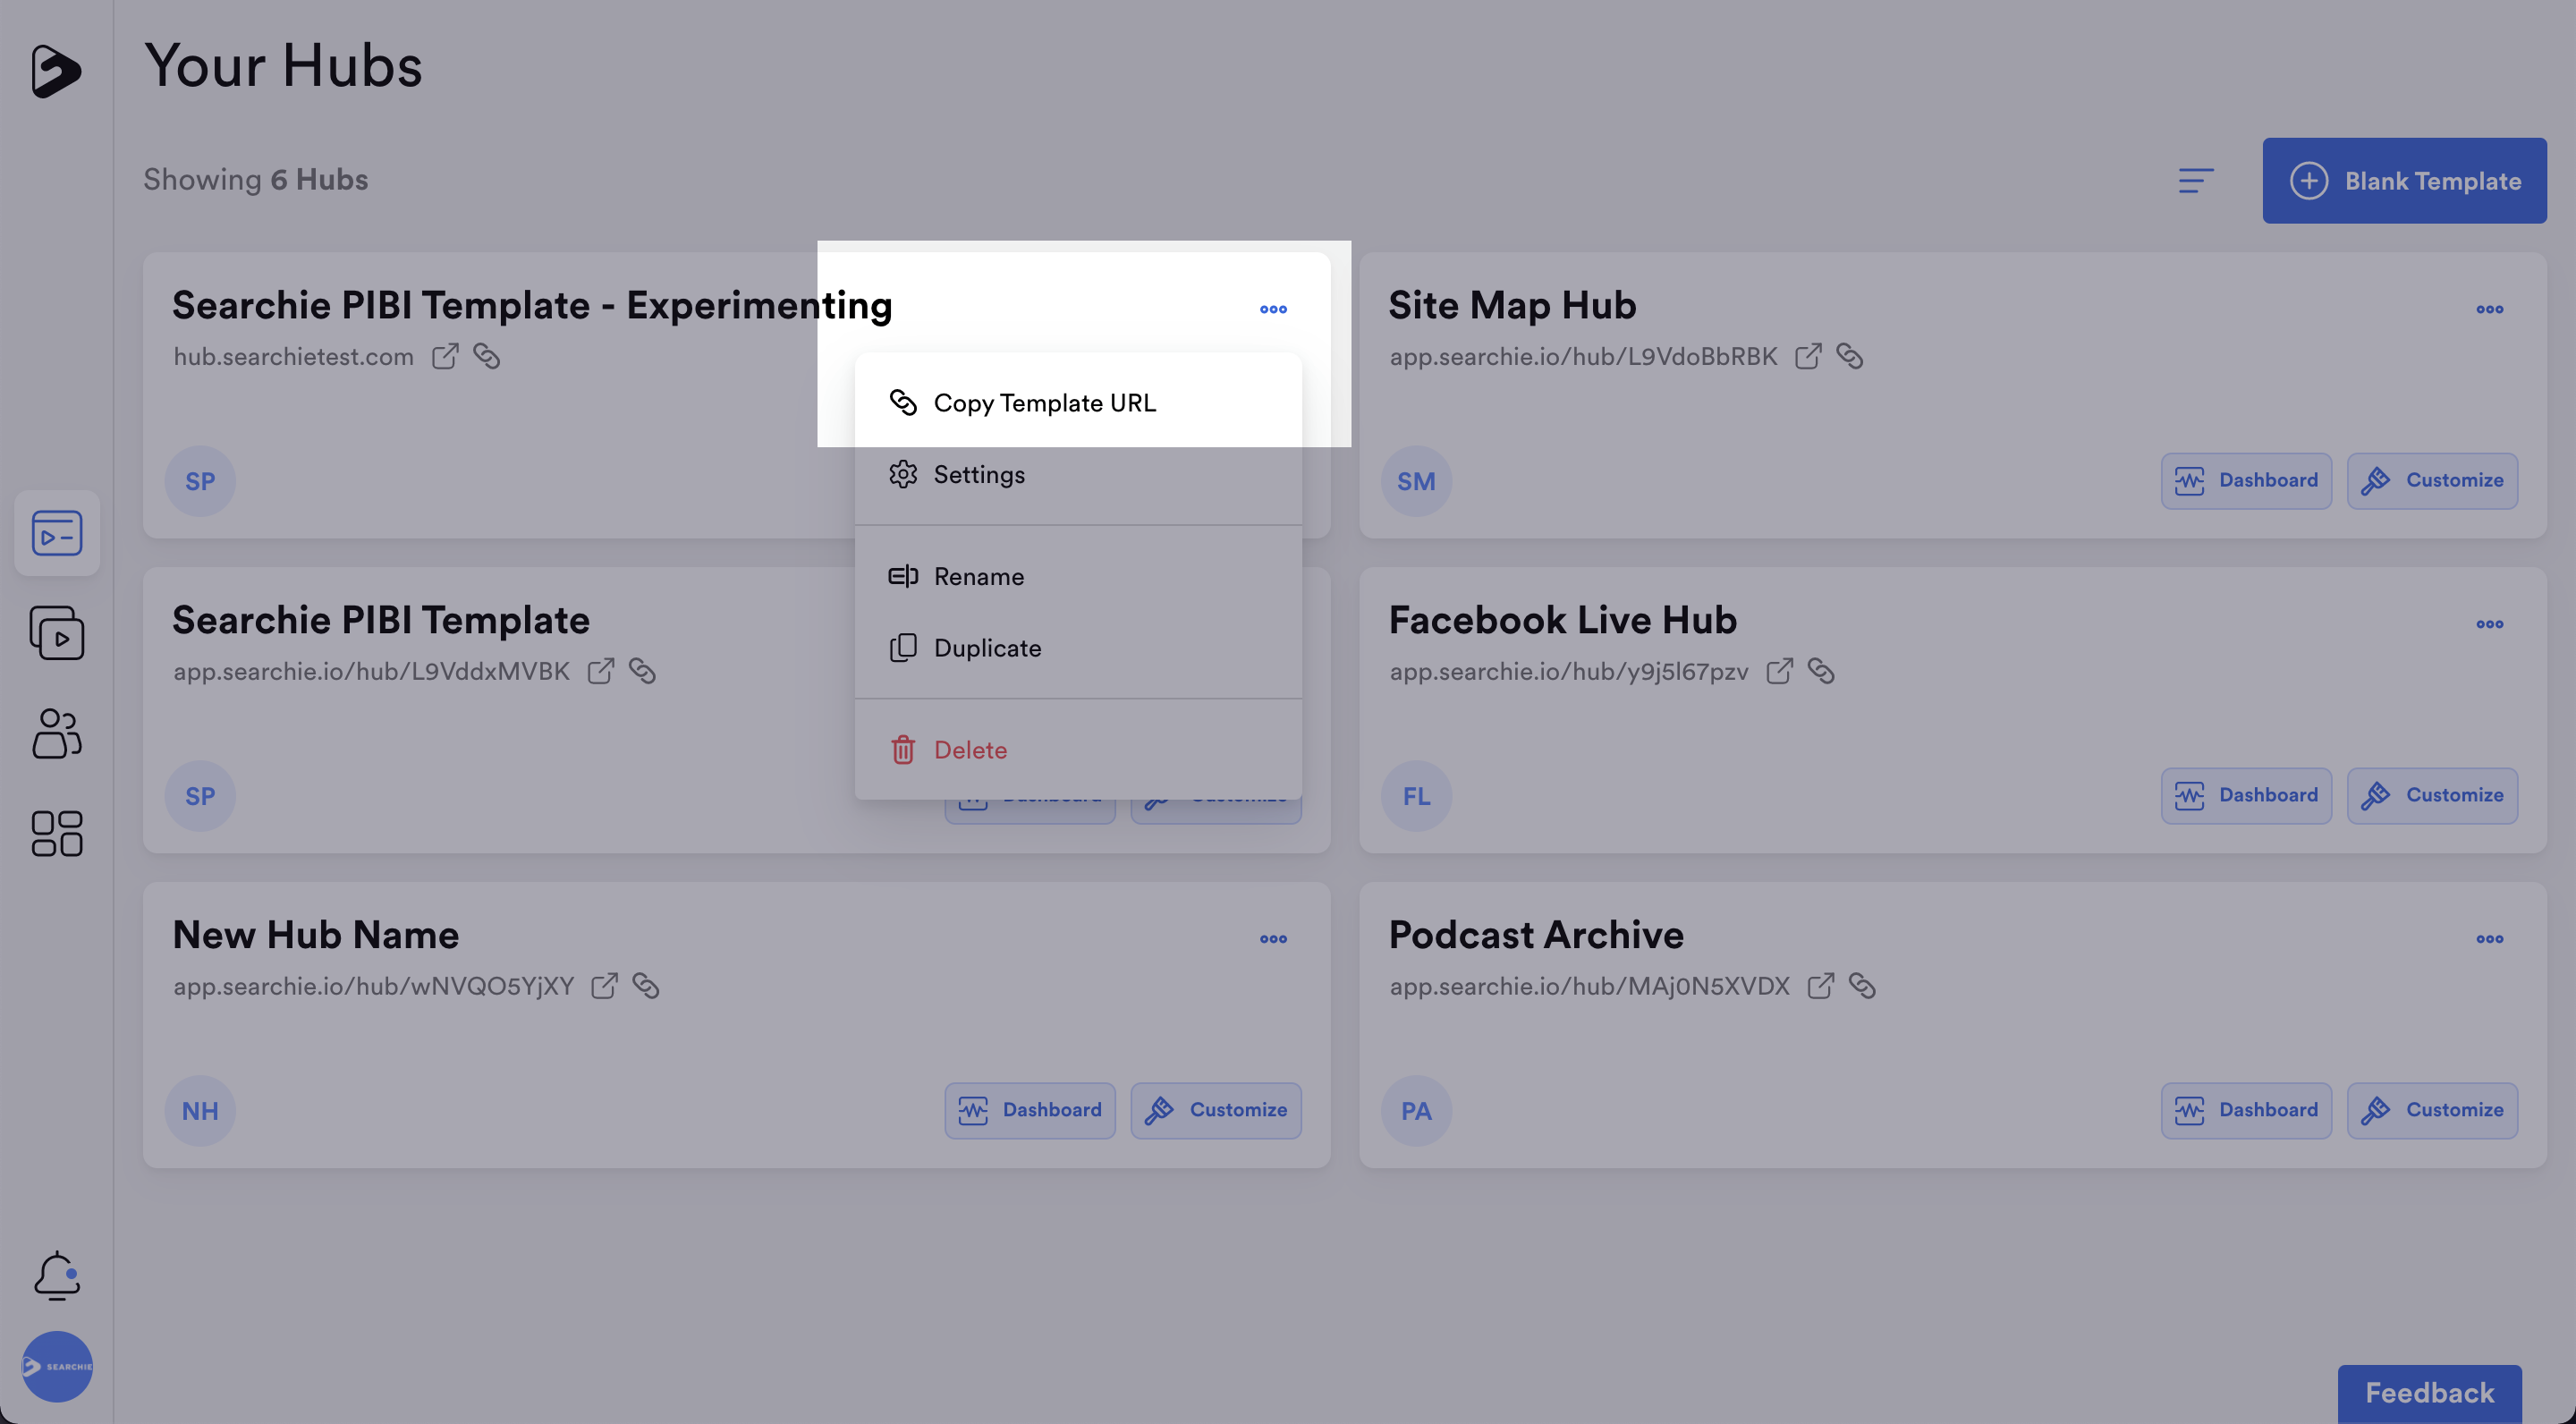Open the sort hubs icon next to Blank Template
2576x1424 pixels.
coord(2196,181)
